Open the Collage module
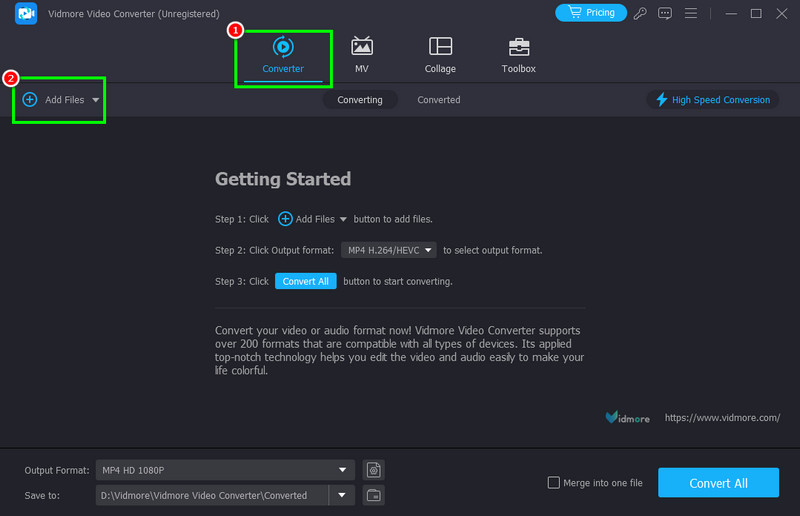800x516 pixels. point(440,48)
